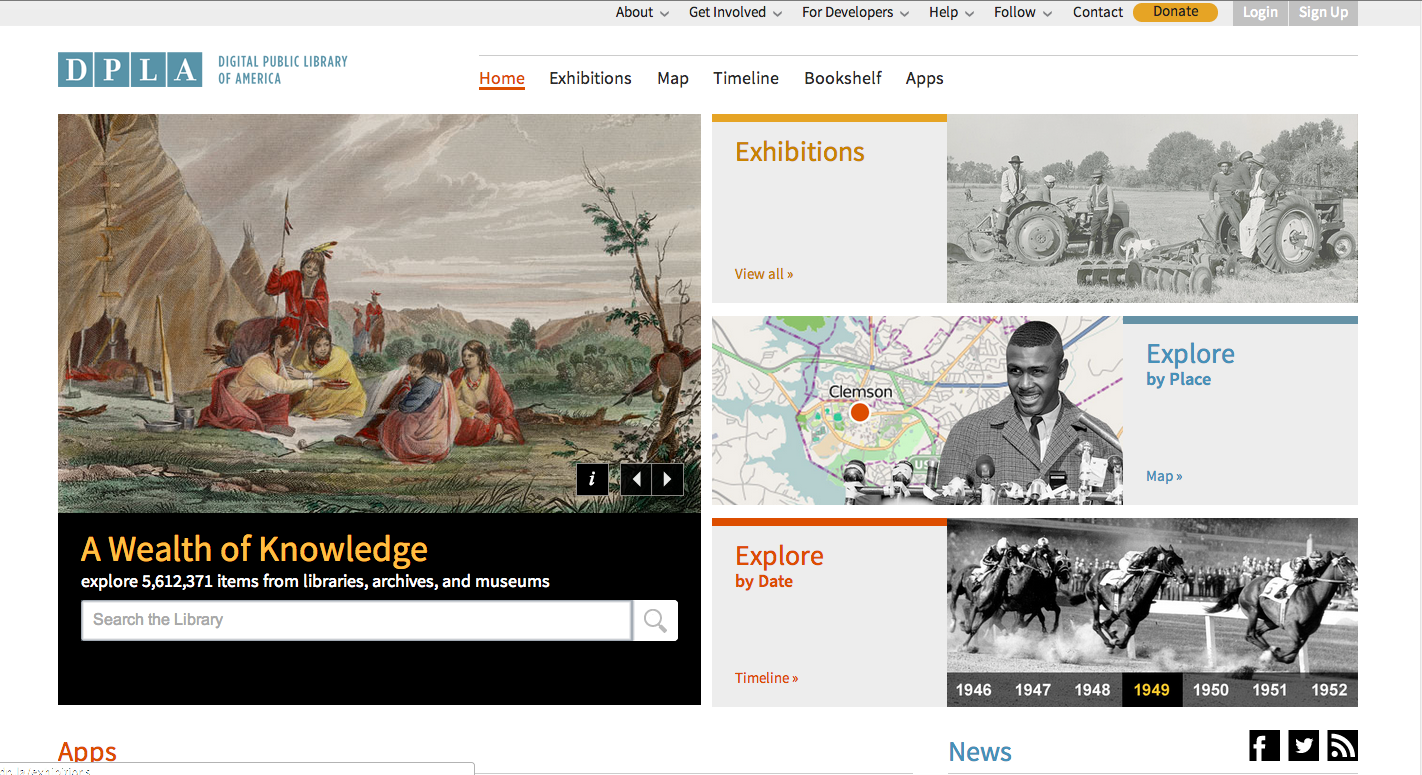Open Explore by Date heading
The width and height of the screenshot is (1422, 775).
point(779,566)
